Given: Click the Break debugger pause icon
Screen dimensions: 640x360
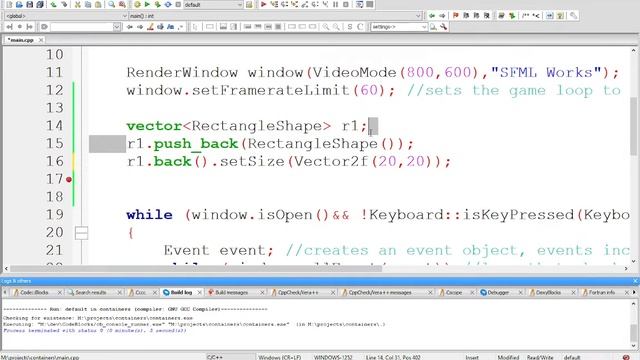Looking at the screenshot, I should [x=336, y=4].
